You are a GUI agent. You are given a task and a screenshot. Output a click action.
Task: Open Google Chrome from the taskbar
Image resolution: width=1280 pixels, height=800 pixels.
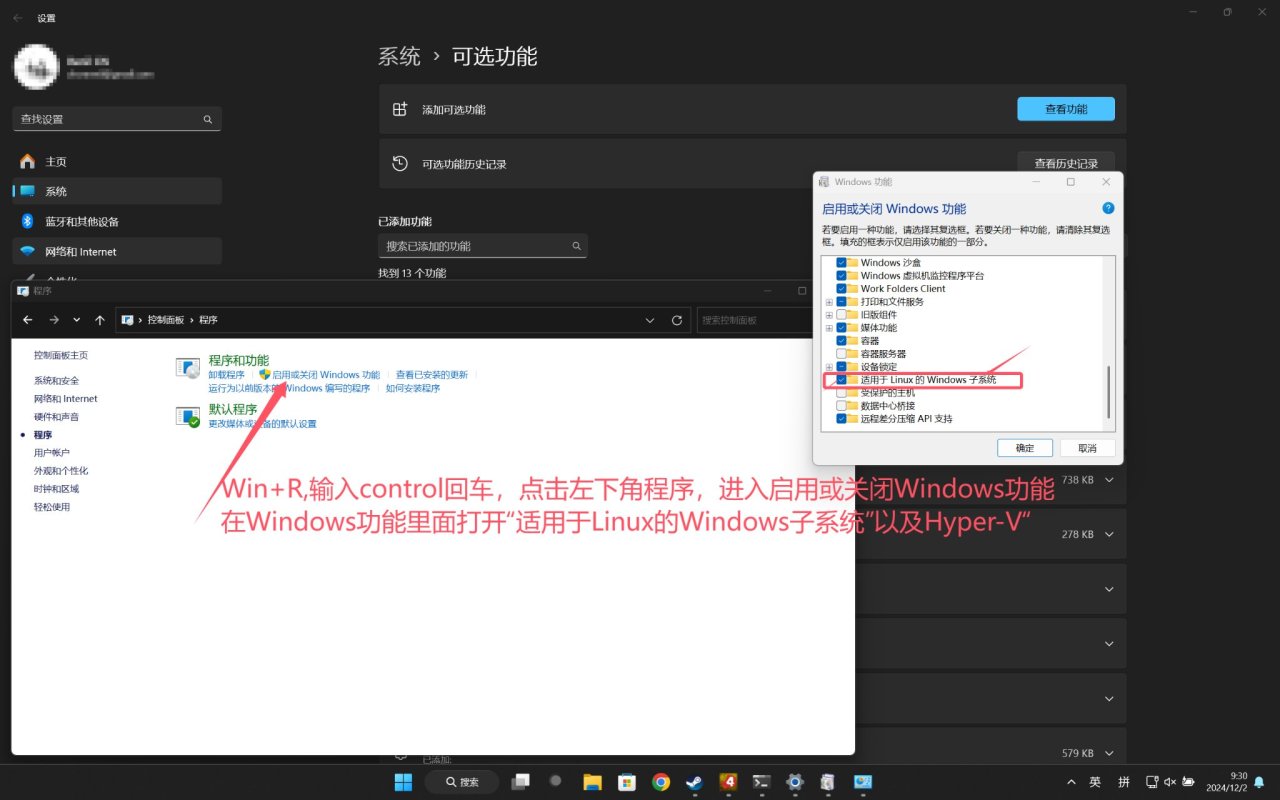click(x=661, y=782)
